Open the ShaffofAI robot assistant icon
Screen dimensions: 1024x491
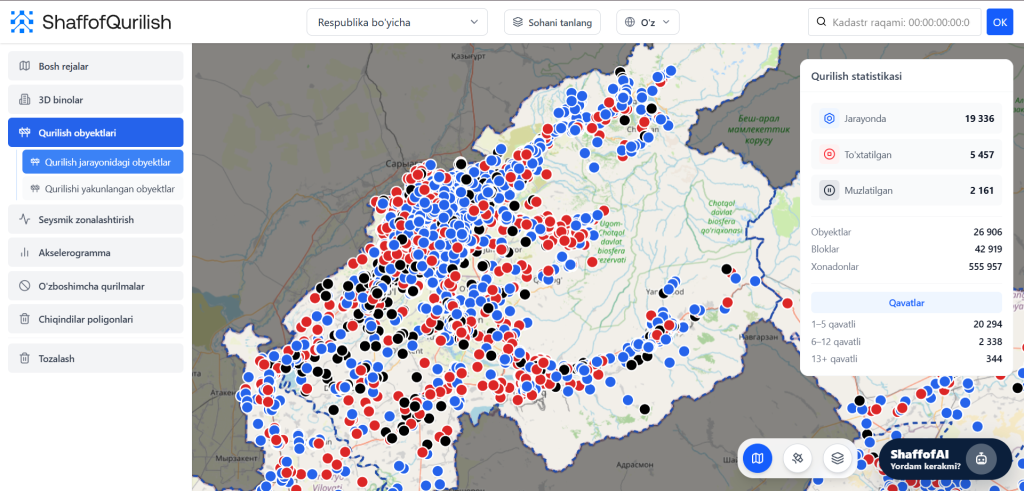tap(980, 459)
